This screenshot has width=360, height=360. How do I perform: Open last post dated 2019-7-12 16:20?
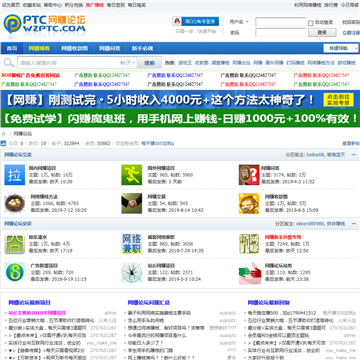tap(68, 210)
